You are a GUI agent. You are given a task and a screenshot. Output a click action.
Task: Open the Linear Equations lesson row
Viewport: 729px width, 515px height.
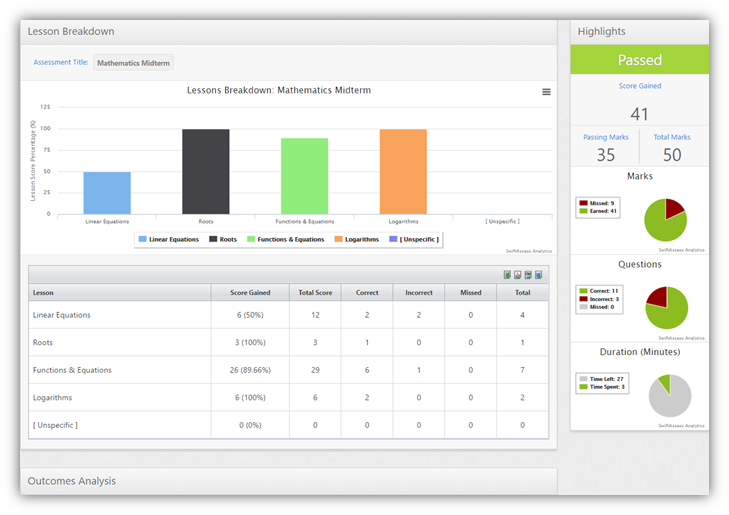pos(62,315)
